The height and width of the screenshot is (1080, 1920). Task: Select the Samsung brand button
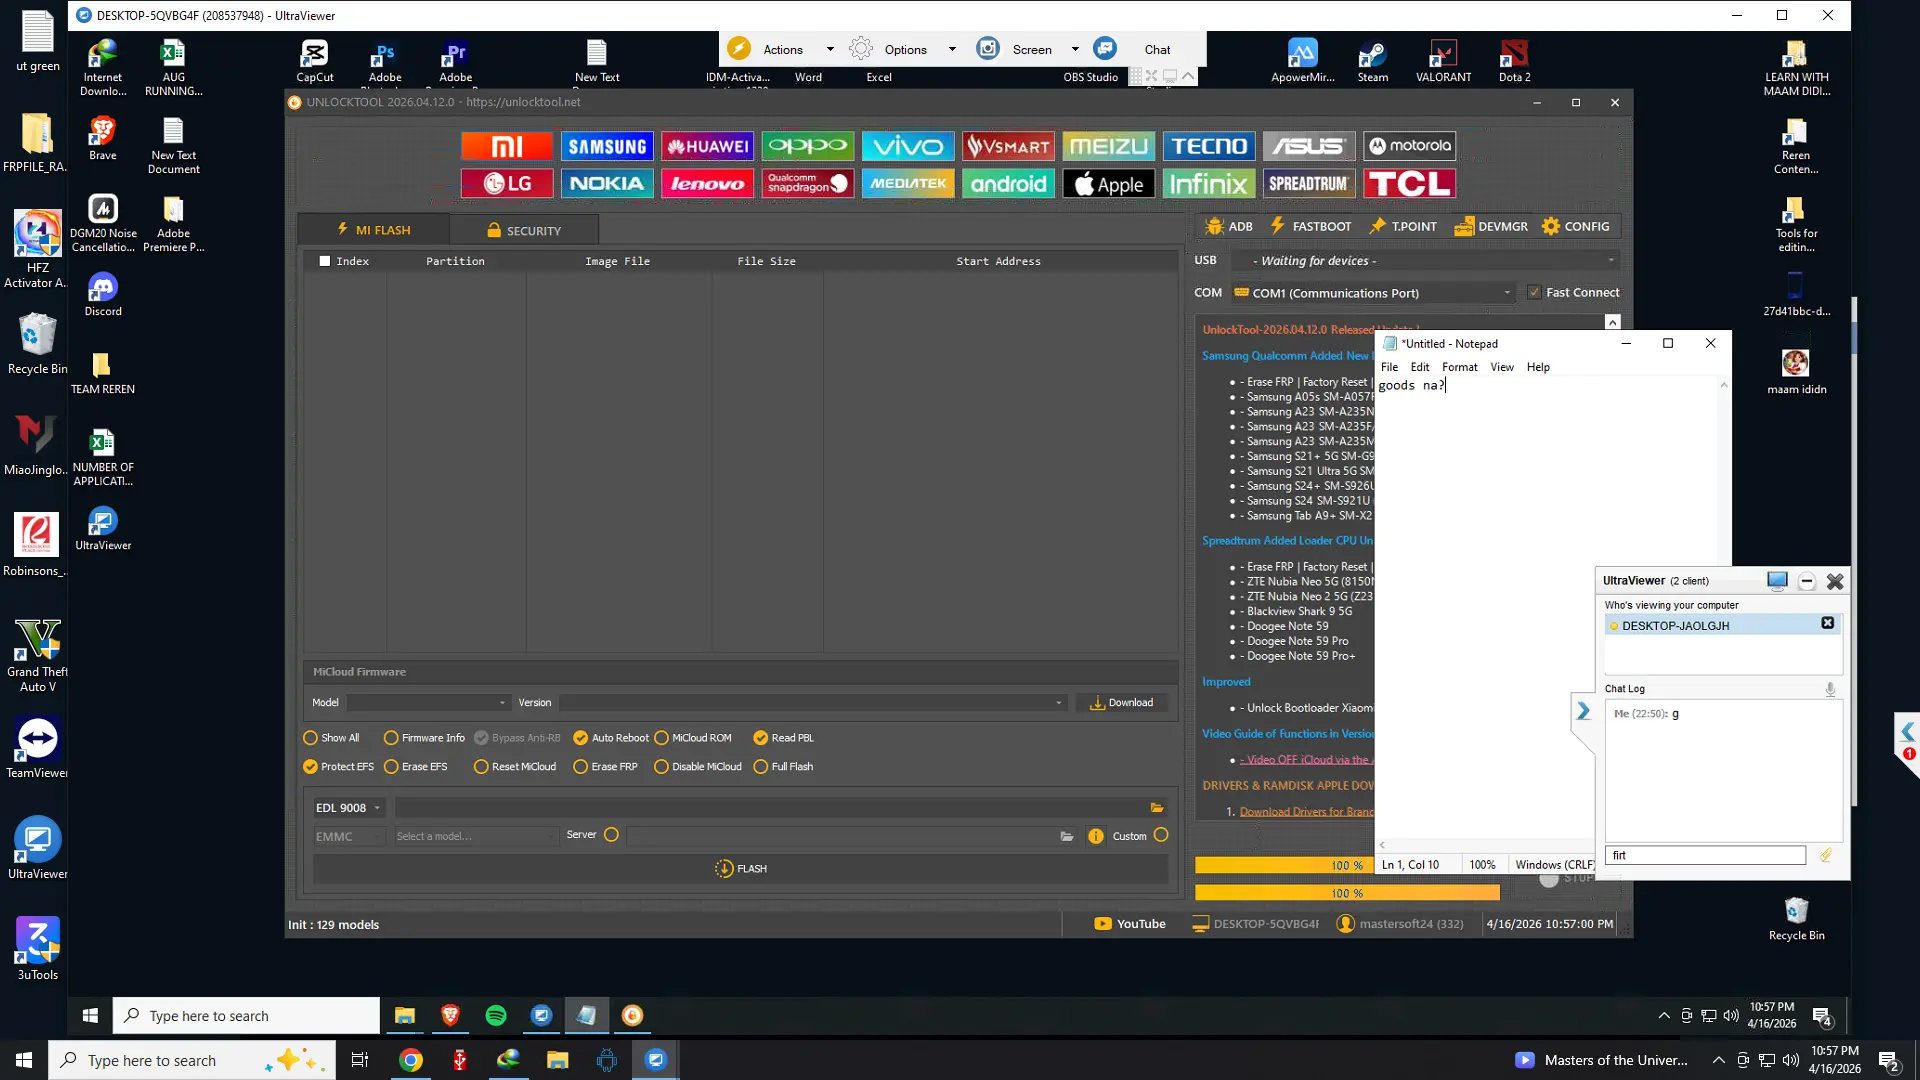[607, 146]
